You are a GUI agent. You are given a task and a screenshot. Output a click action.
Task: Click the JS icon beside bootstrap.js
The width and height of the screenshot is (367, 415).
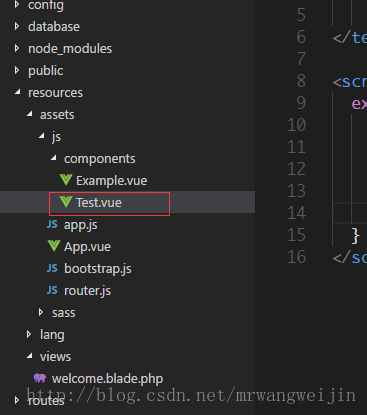tap(52, 268)
